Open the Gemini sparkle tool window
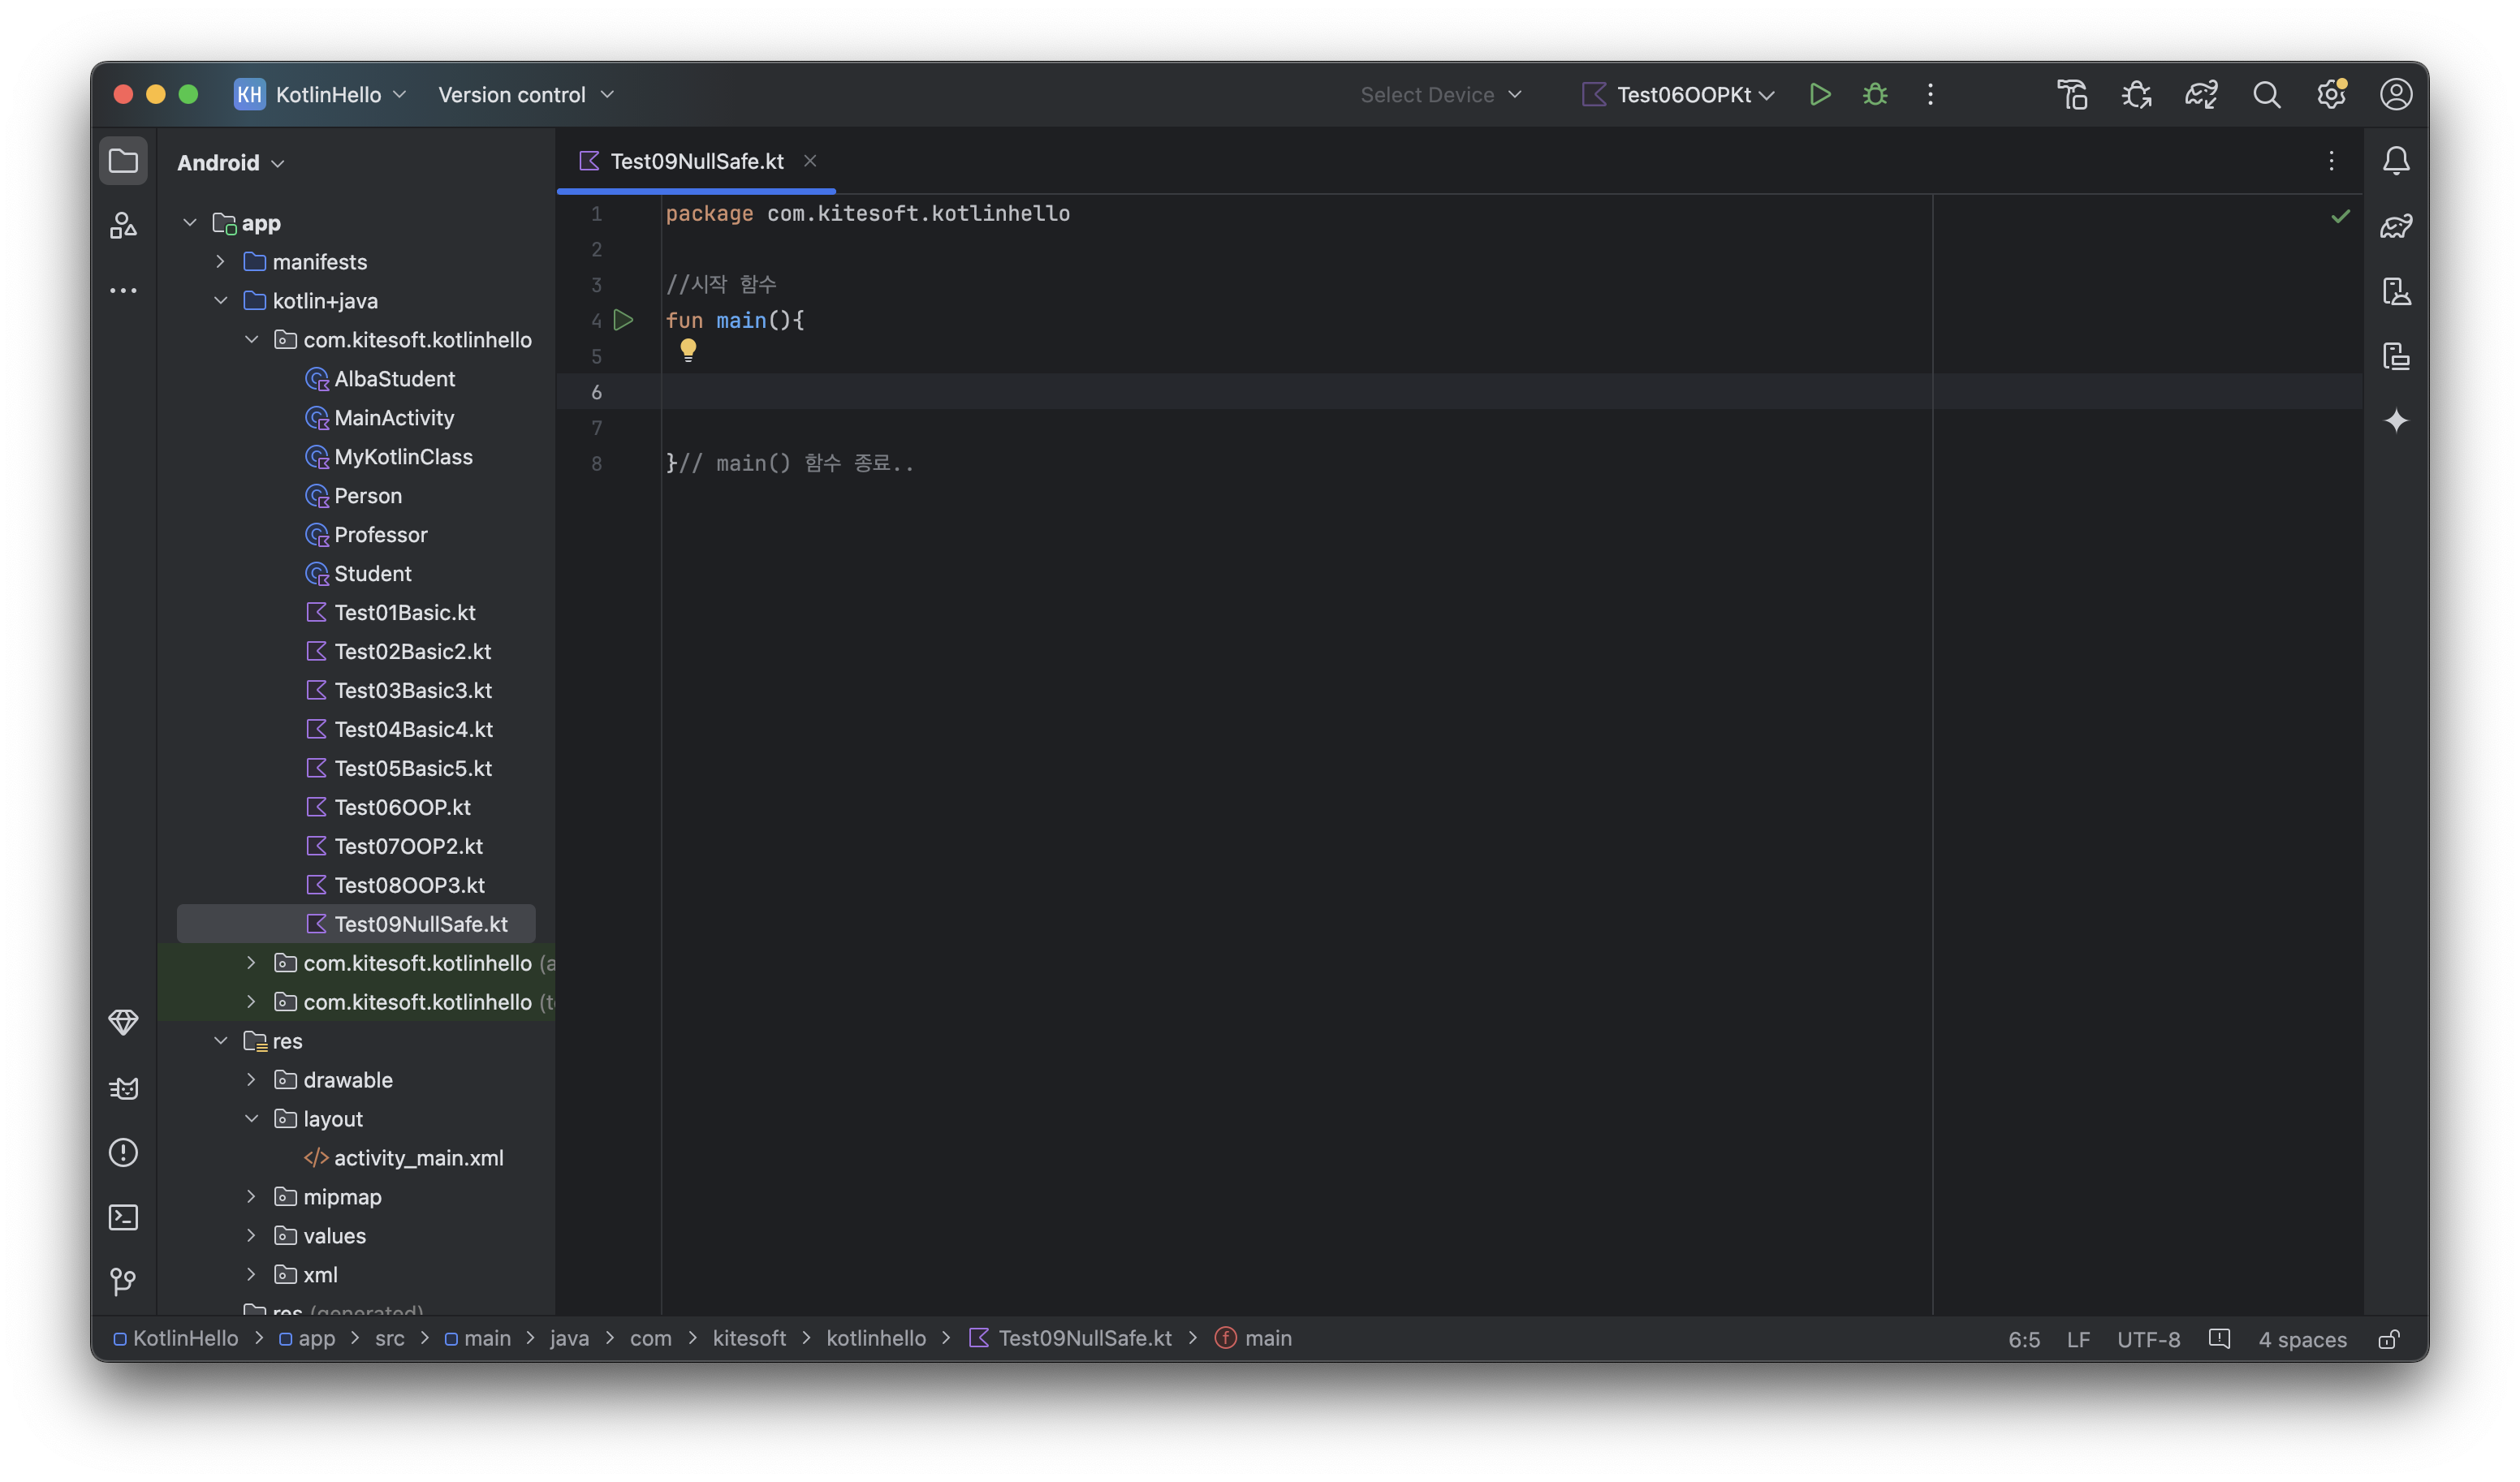This screenshot has width=2520, height=1482. point(2396,421)
